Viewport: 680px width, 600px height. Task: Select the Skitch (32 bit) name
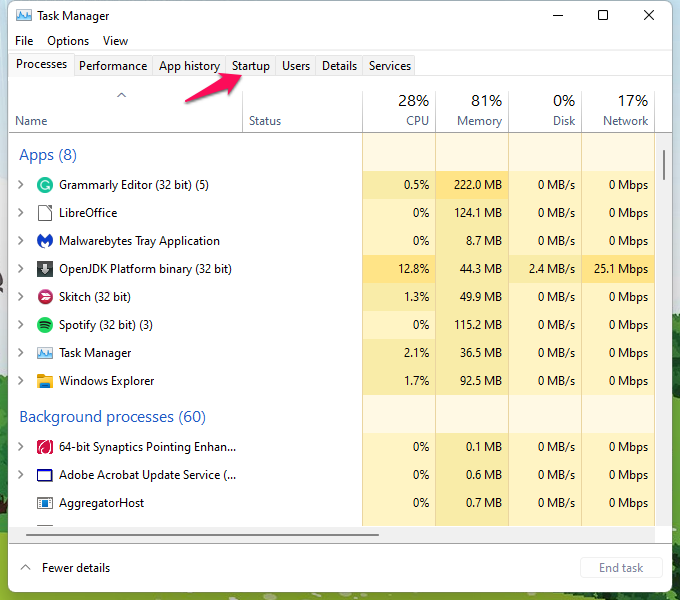[95, 297]
